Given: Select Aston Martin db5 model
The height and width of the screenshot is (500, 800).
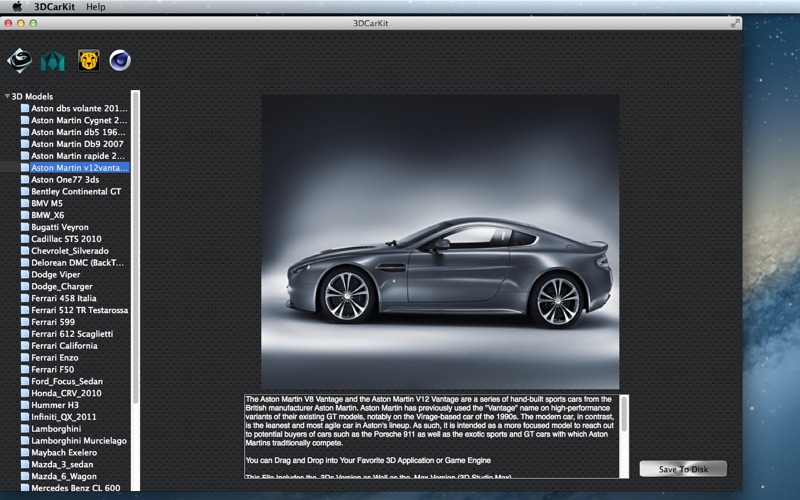Looking at the screenshot, I should (78, 132).
